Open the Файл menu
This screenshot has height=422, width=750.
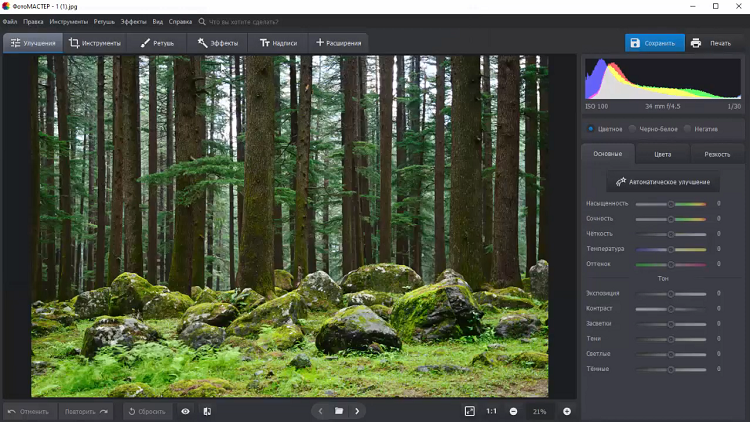[10, 21]
